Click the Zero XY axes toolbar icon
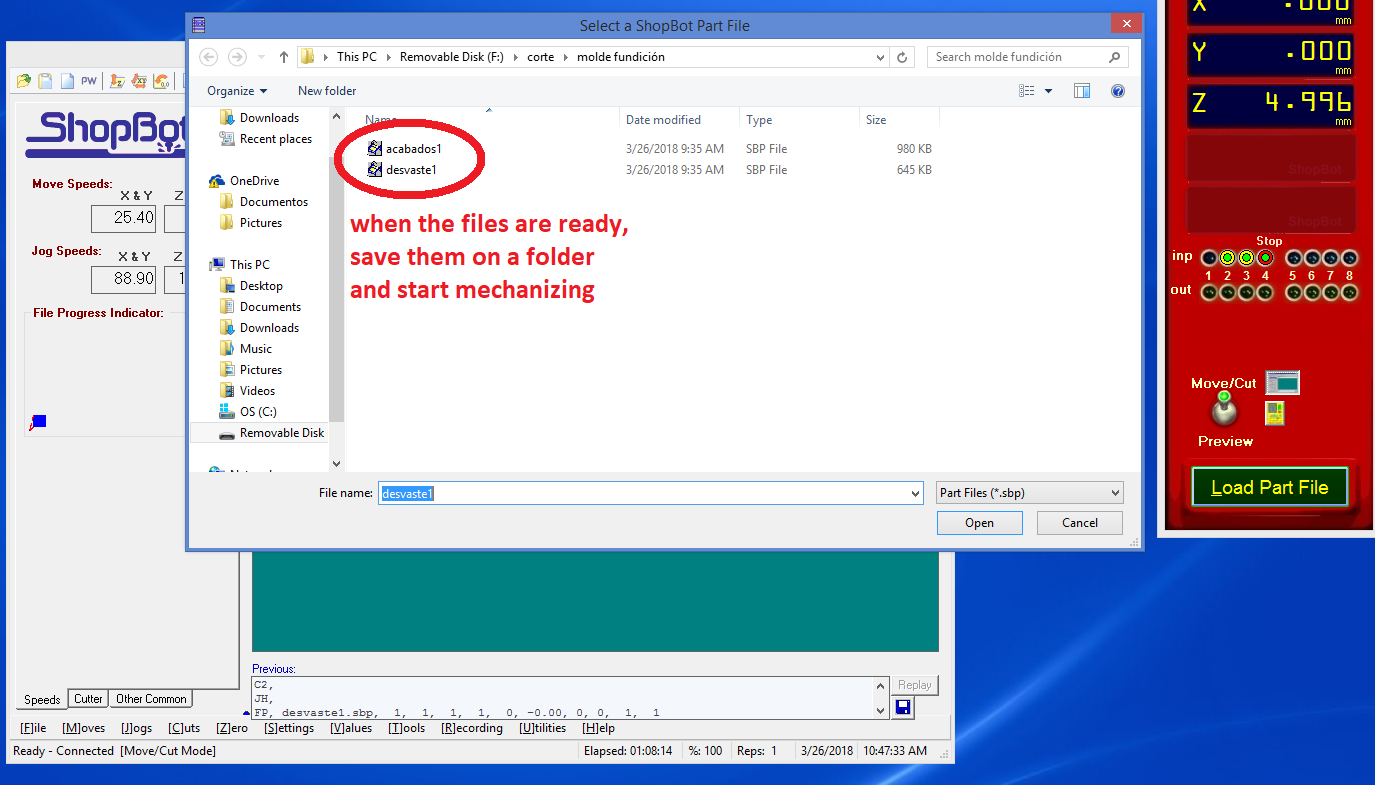This screenshot has height=785, width=1375. coord(139,81)
